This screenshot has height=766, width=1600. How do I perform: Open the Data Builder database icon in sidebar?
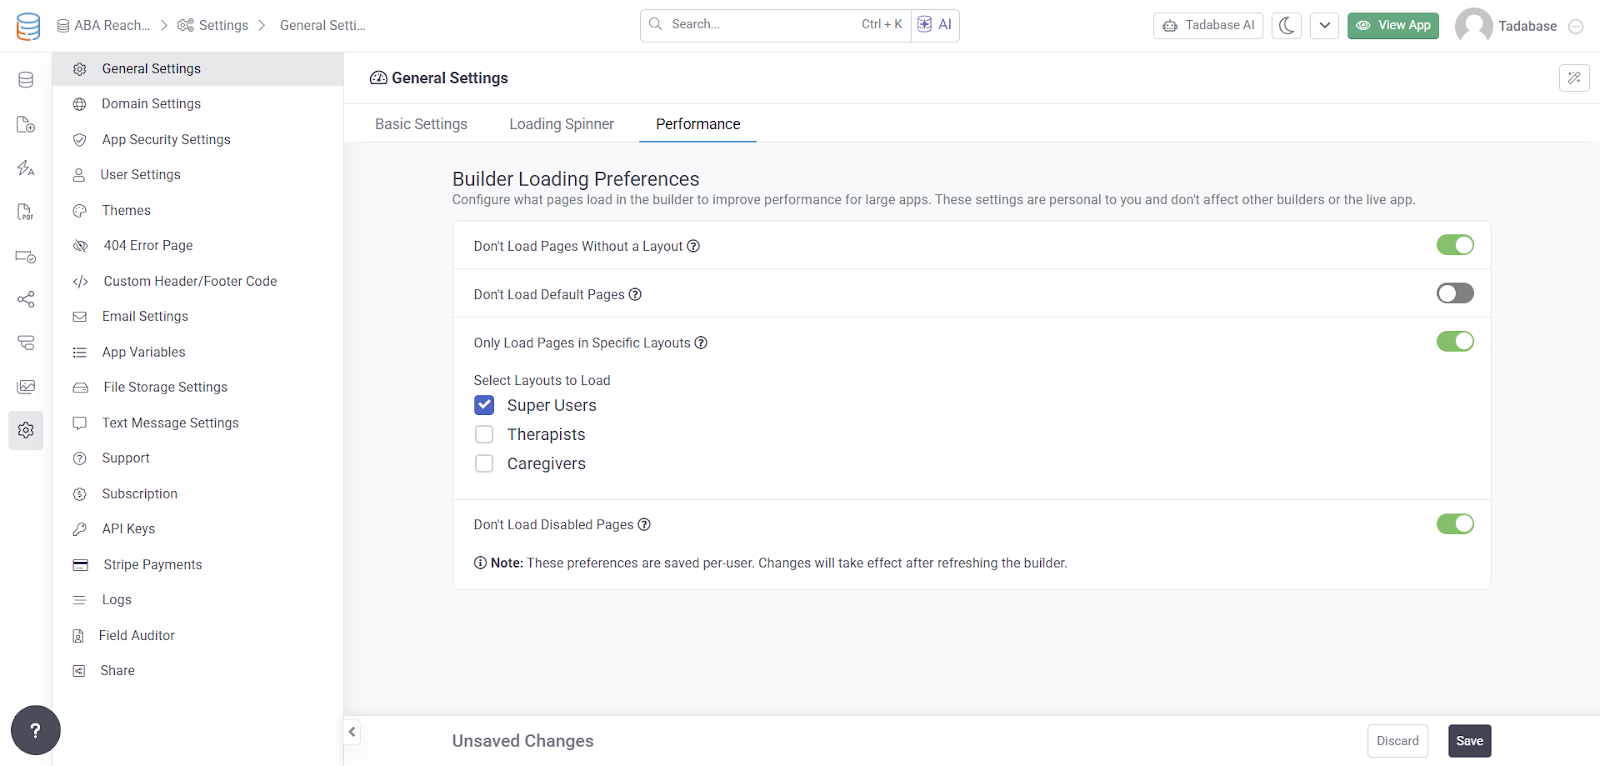26,80
